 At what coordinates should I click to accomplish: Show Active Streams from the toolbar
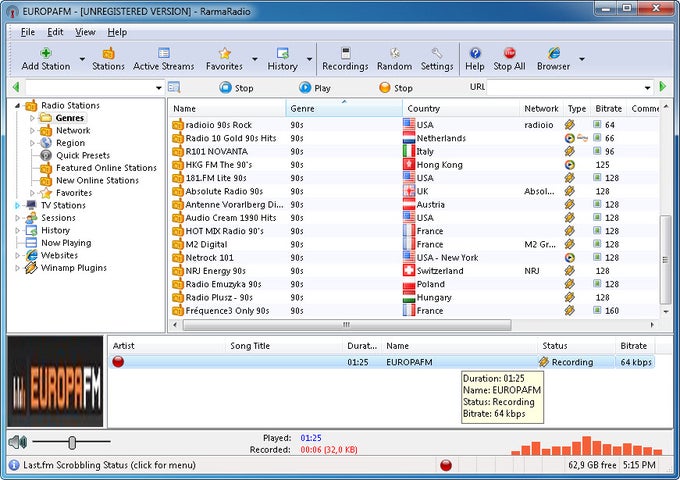(x=163, y=59)
